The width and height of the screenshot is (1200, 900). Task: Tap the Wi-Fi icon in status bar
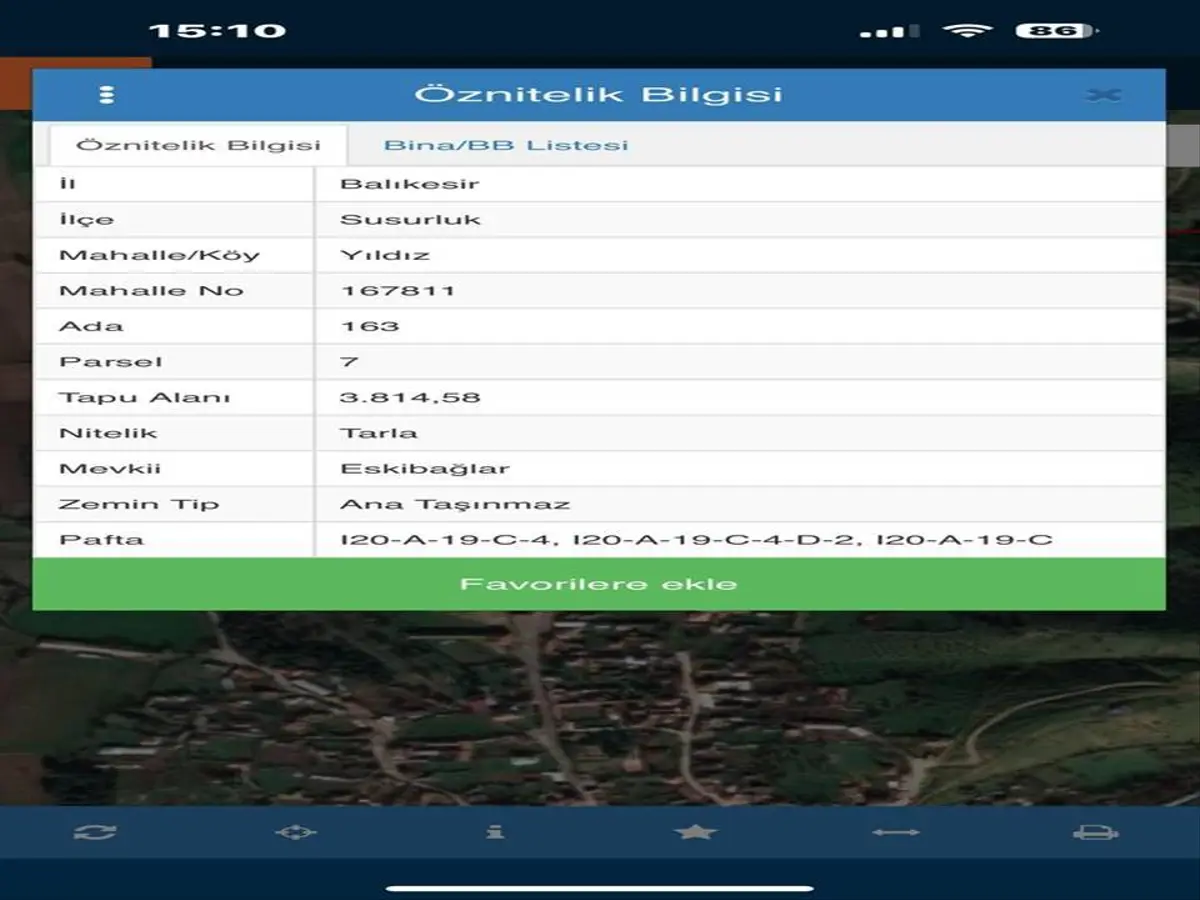(x=966, y=31)
